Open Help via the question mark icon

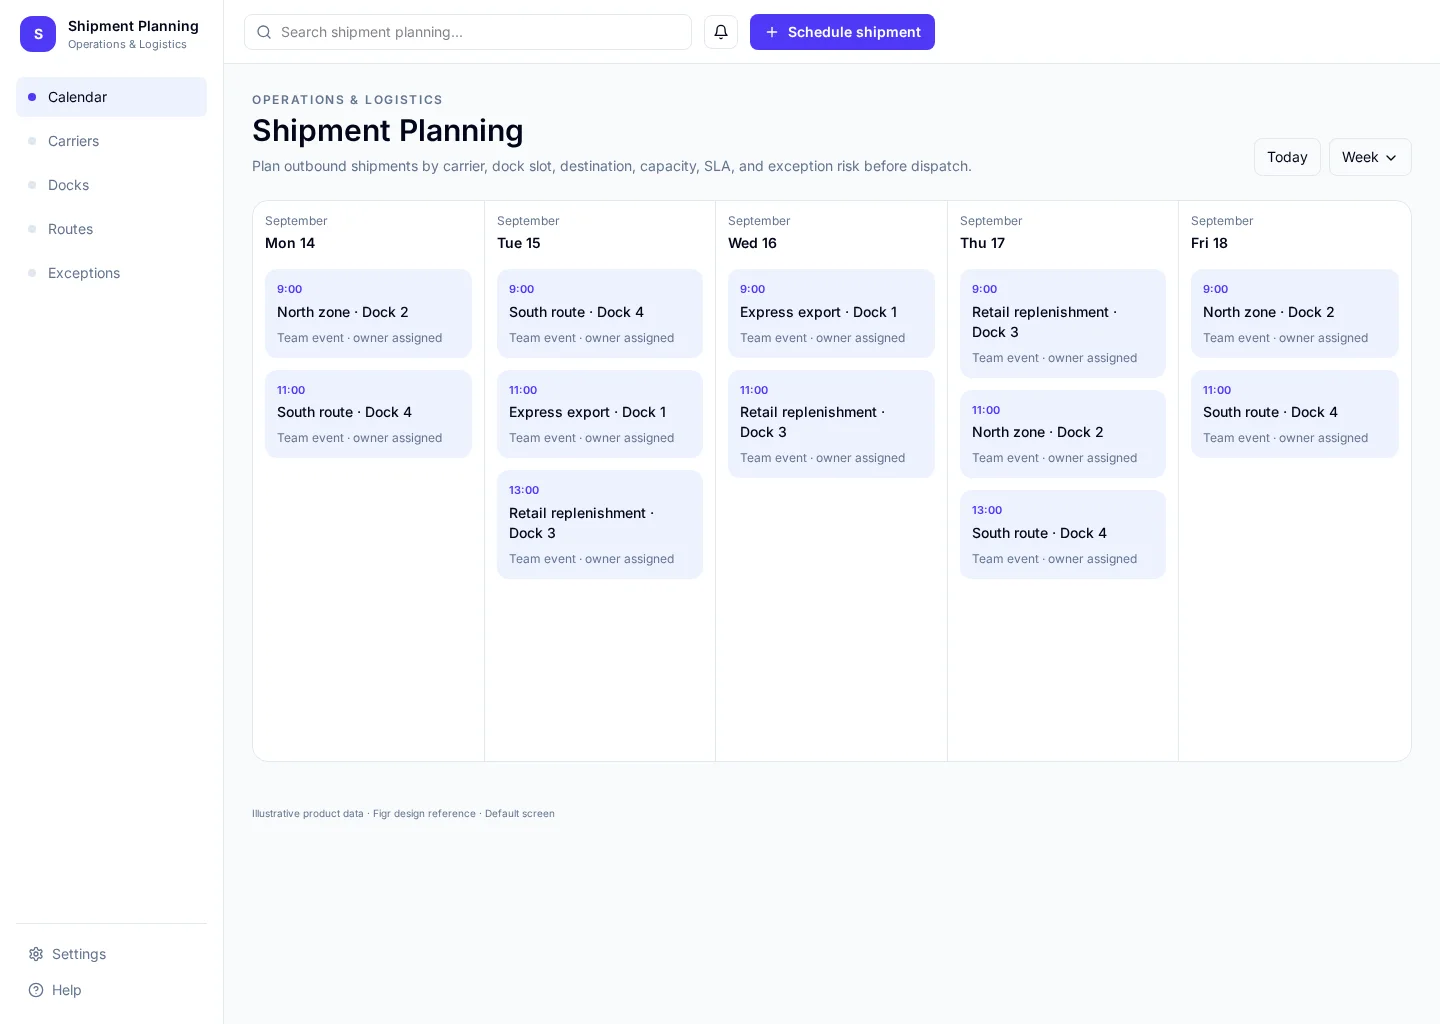pyautogui.click(x=36, y=990)
